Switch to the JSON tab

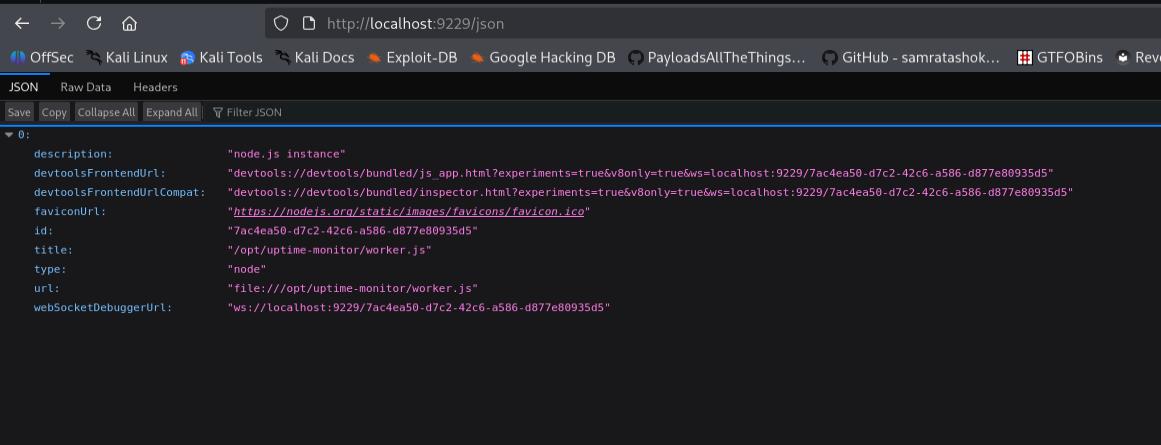point(24,87)
